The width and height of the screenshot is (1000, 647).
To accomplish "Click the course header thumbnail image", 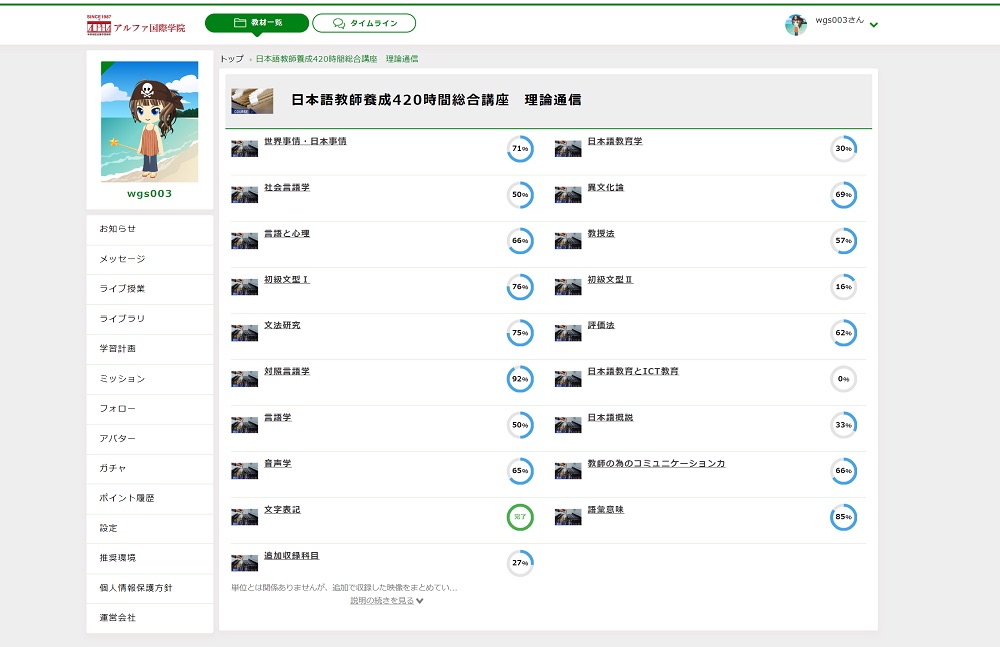I will [x=252, y=101].
